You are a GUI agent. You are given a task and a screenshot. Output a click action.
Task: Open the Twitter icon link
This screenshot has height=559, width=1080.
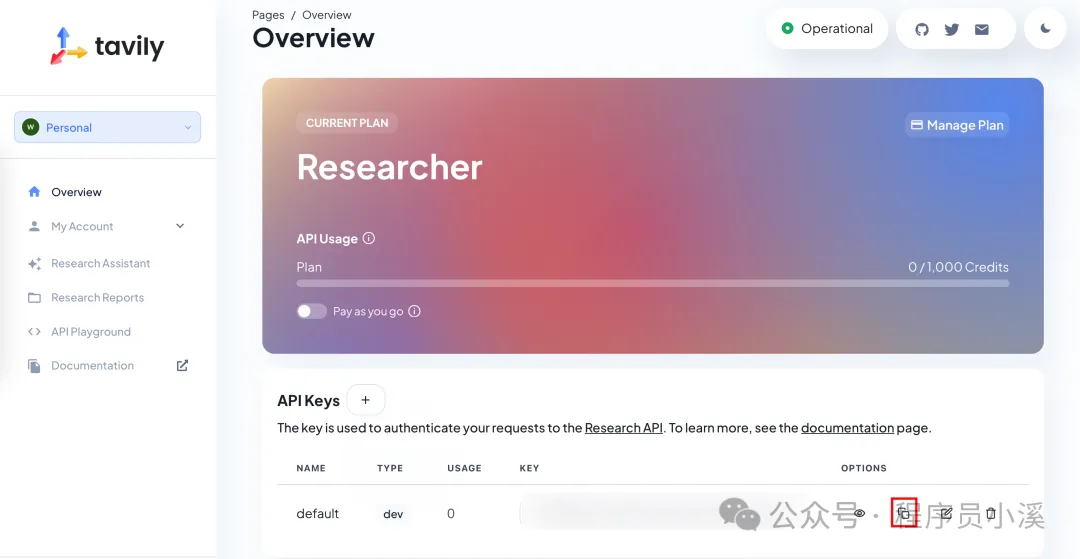952,30
